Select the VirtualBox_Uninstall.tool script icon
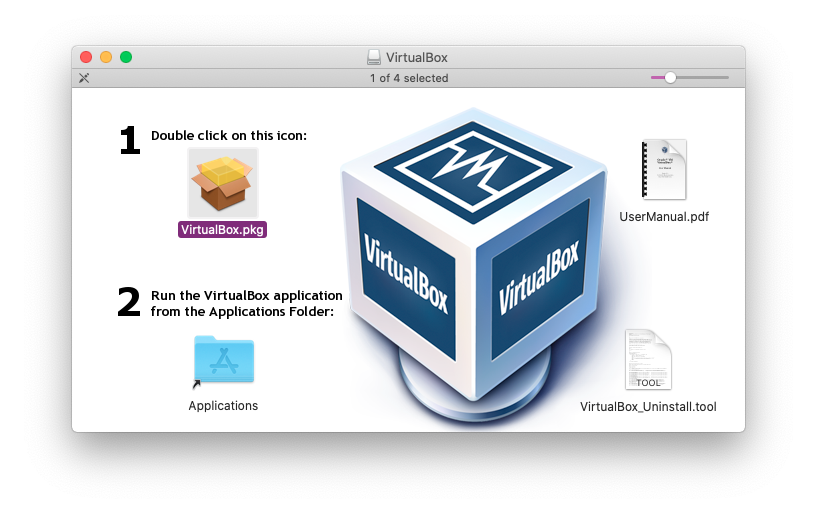Image resolution: width=813 pixels, height=518 pixels. click(648, 360)
